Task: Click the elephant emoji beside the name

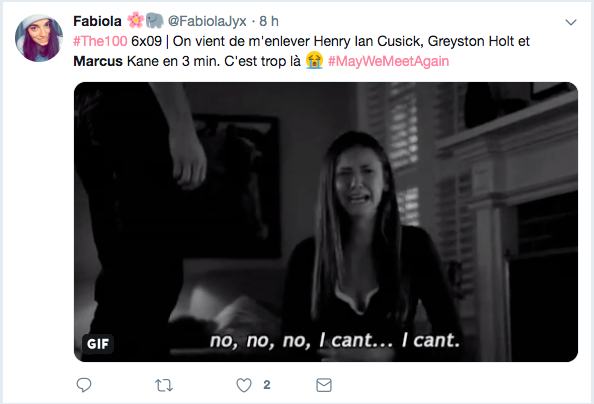Action: (155, 20)
